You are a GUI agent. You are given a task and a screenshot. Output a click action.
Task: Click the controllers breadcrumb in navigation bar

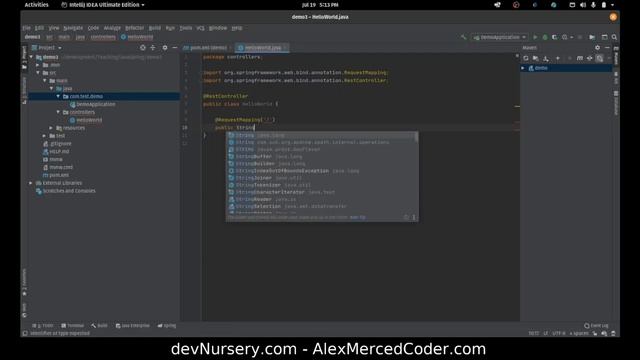(103, 37)
